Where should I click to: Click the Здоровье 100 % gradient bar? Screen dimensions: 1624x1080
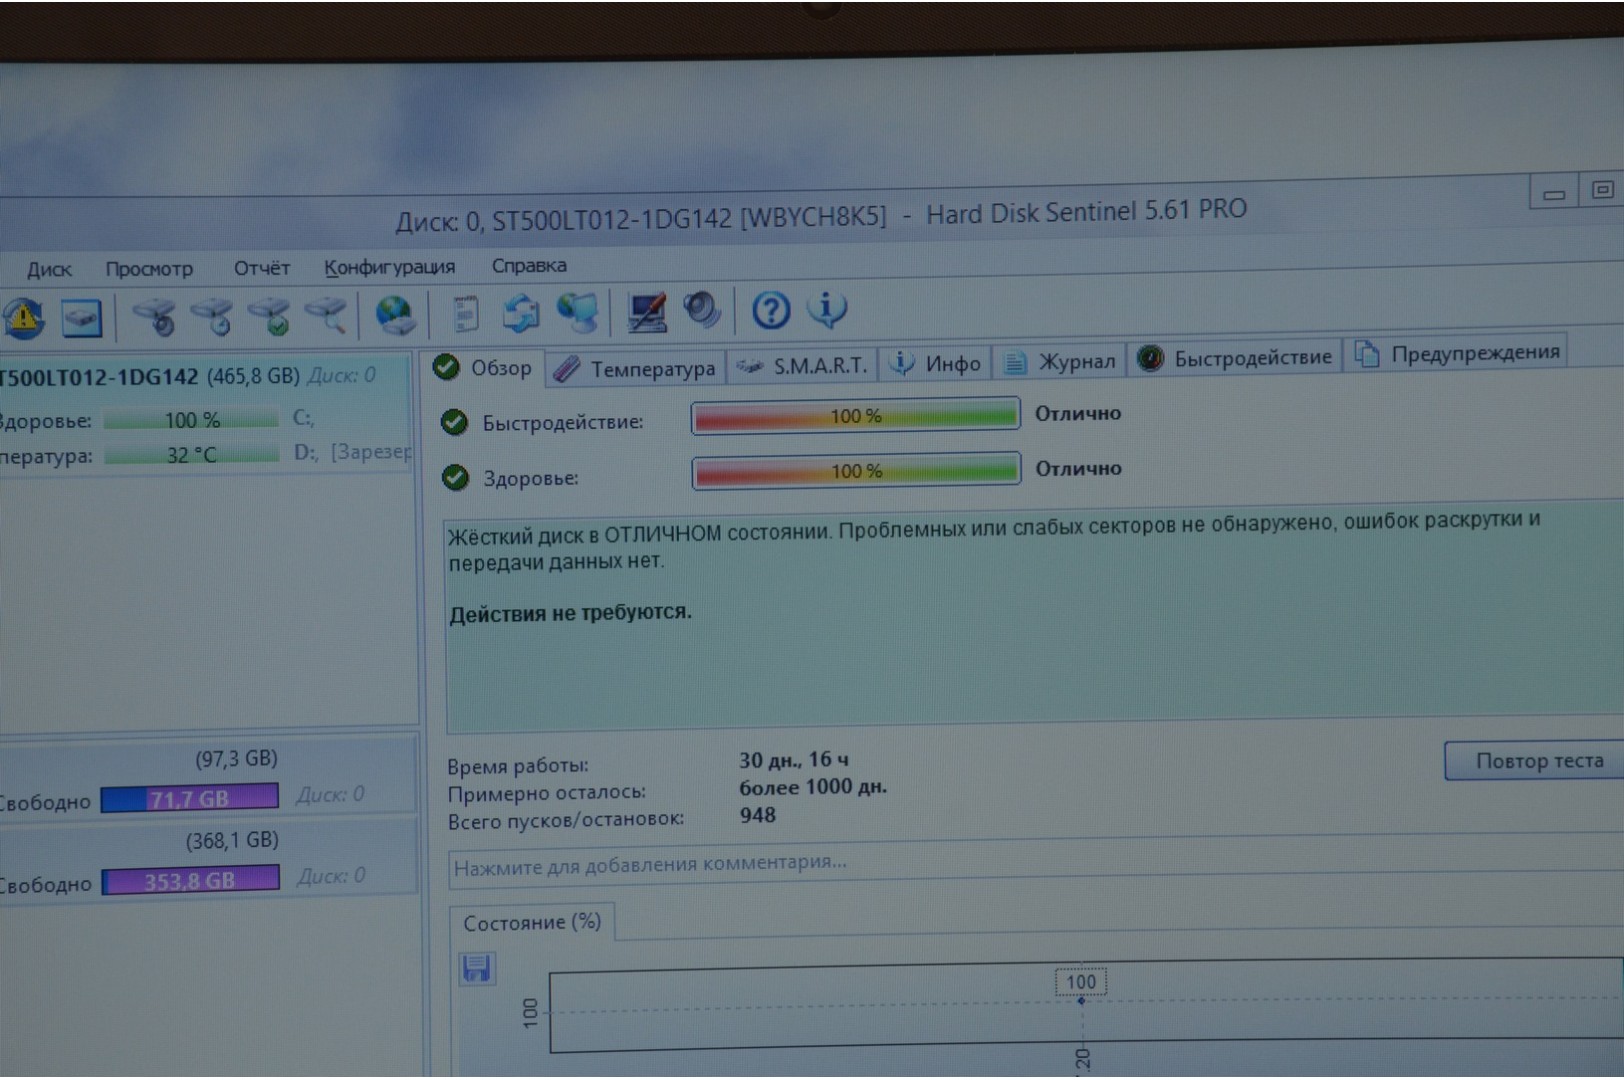coord(856,470)
